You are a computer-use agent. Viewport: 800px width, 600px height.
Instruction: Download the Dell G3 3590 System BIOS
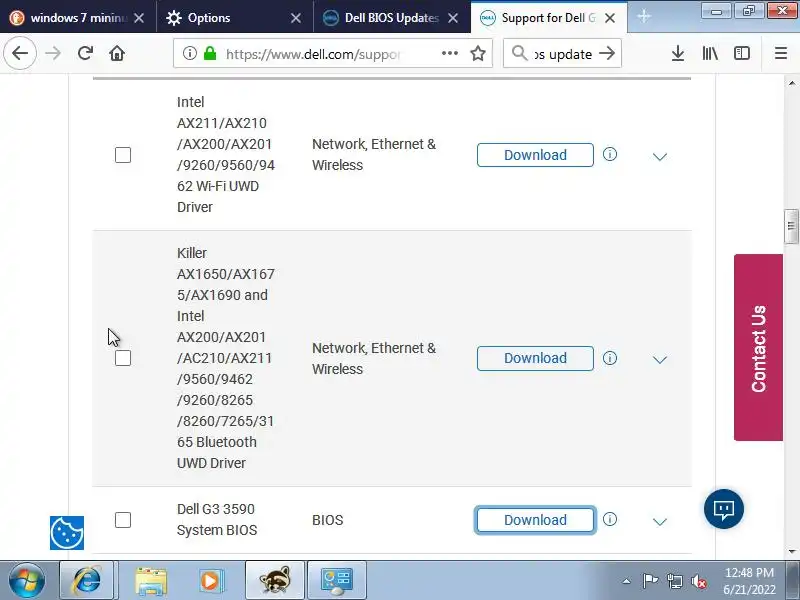pyautogui.click(x=535, y=520)
